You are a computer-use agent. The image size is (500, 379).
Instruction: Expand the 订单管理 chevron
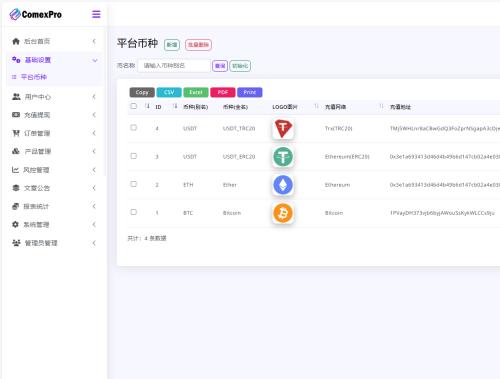[94, 133]
